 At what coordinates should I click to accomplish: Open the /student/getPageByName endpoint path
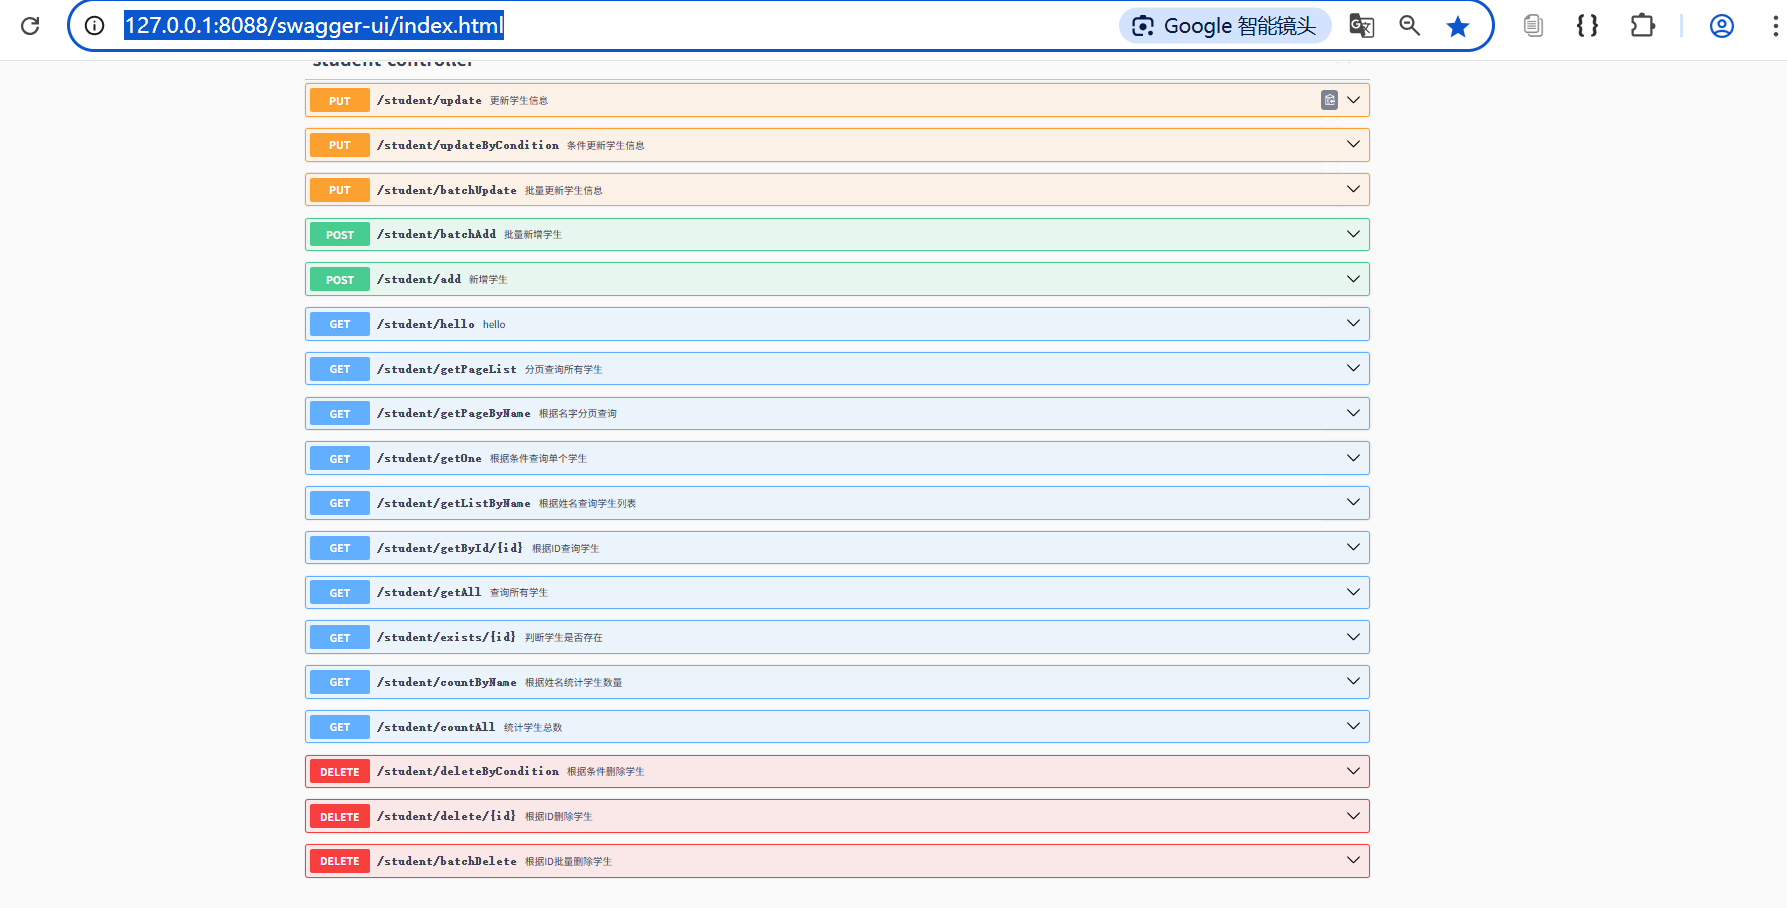(x=454, y=413)
